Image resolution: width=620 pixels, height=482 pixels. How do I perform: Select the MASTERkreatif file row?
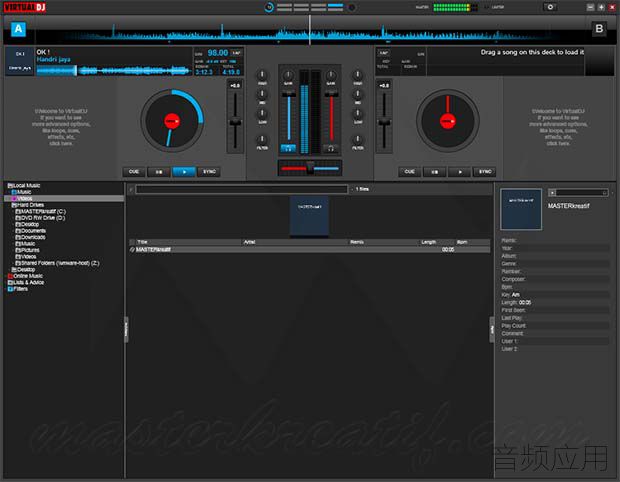coord(310,250)
